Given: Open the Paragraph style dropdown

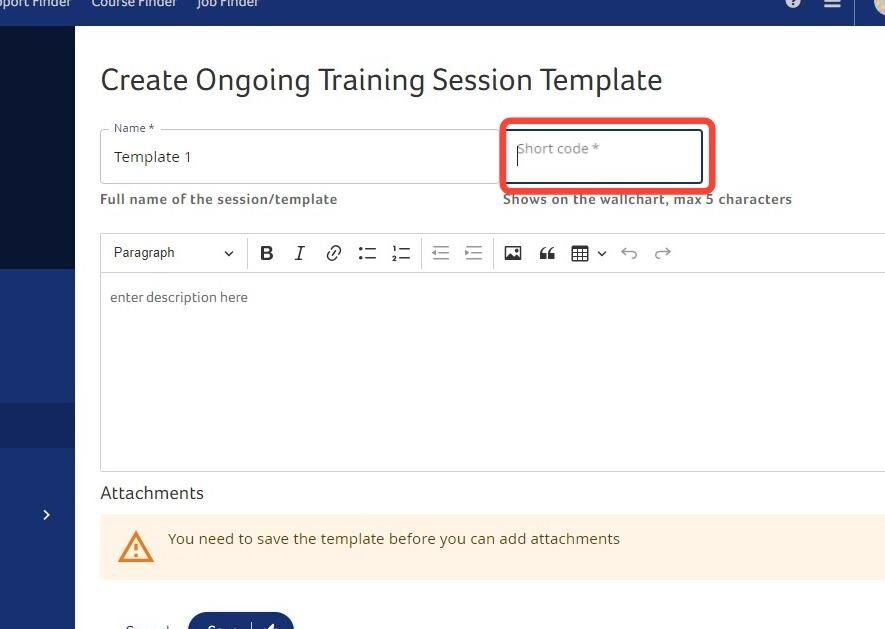Looking at the screenshot, I should pos(173,253).
